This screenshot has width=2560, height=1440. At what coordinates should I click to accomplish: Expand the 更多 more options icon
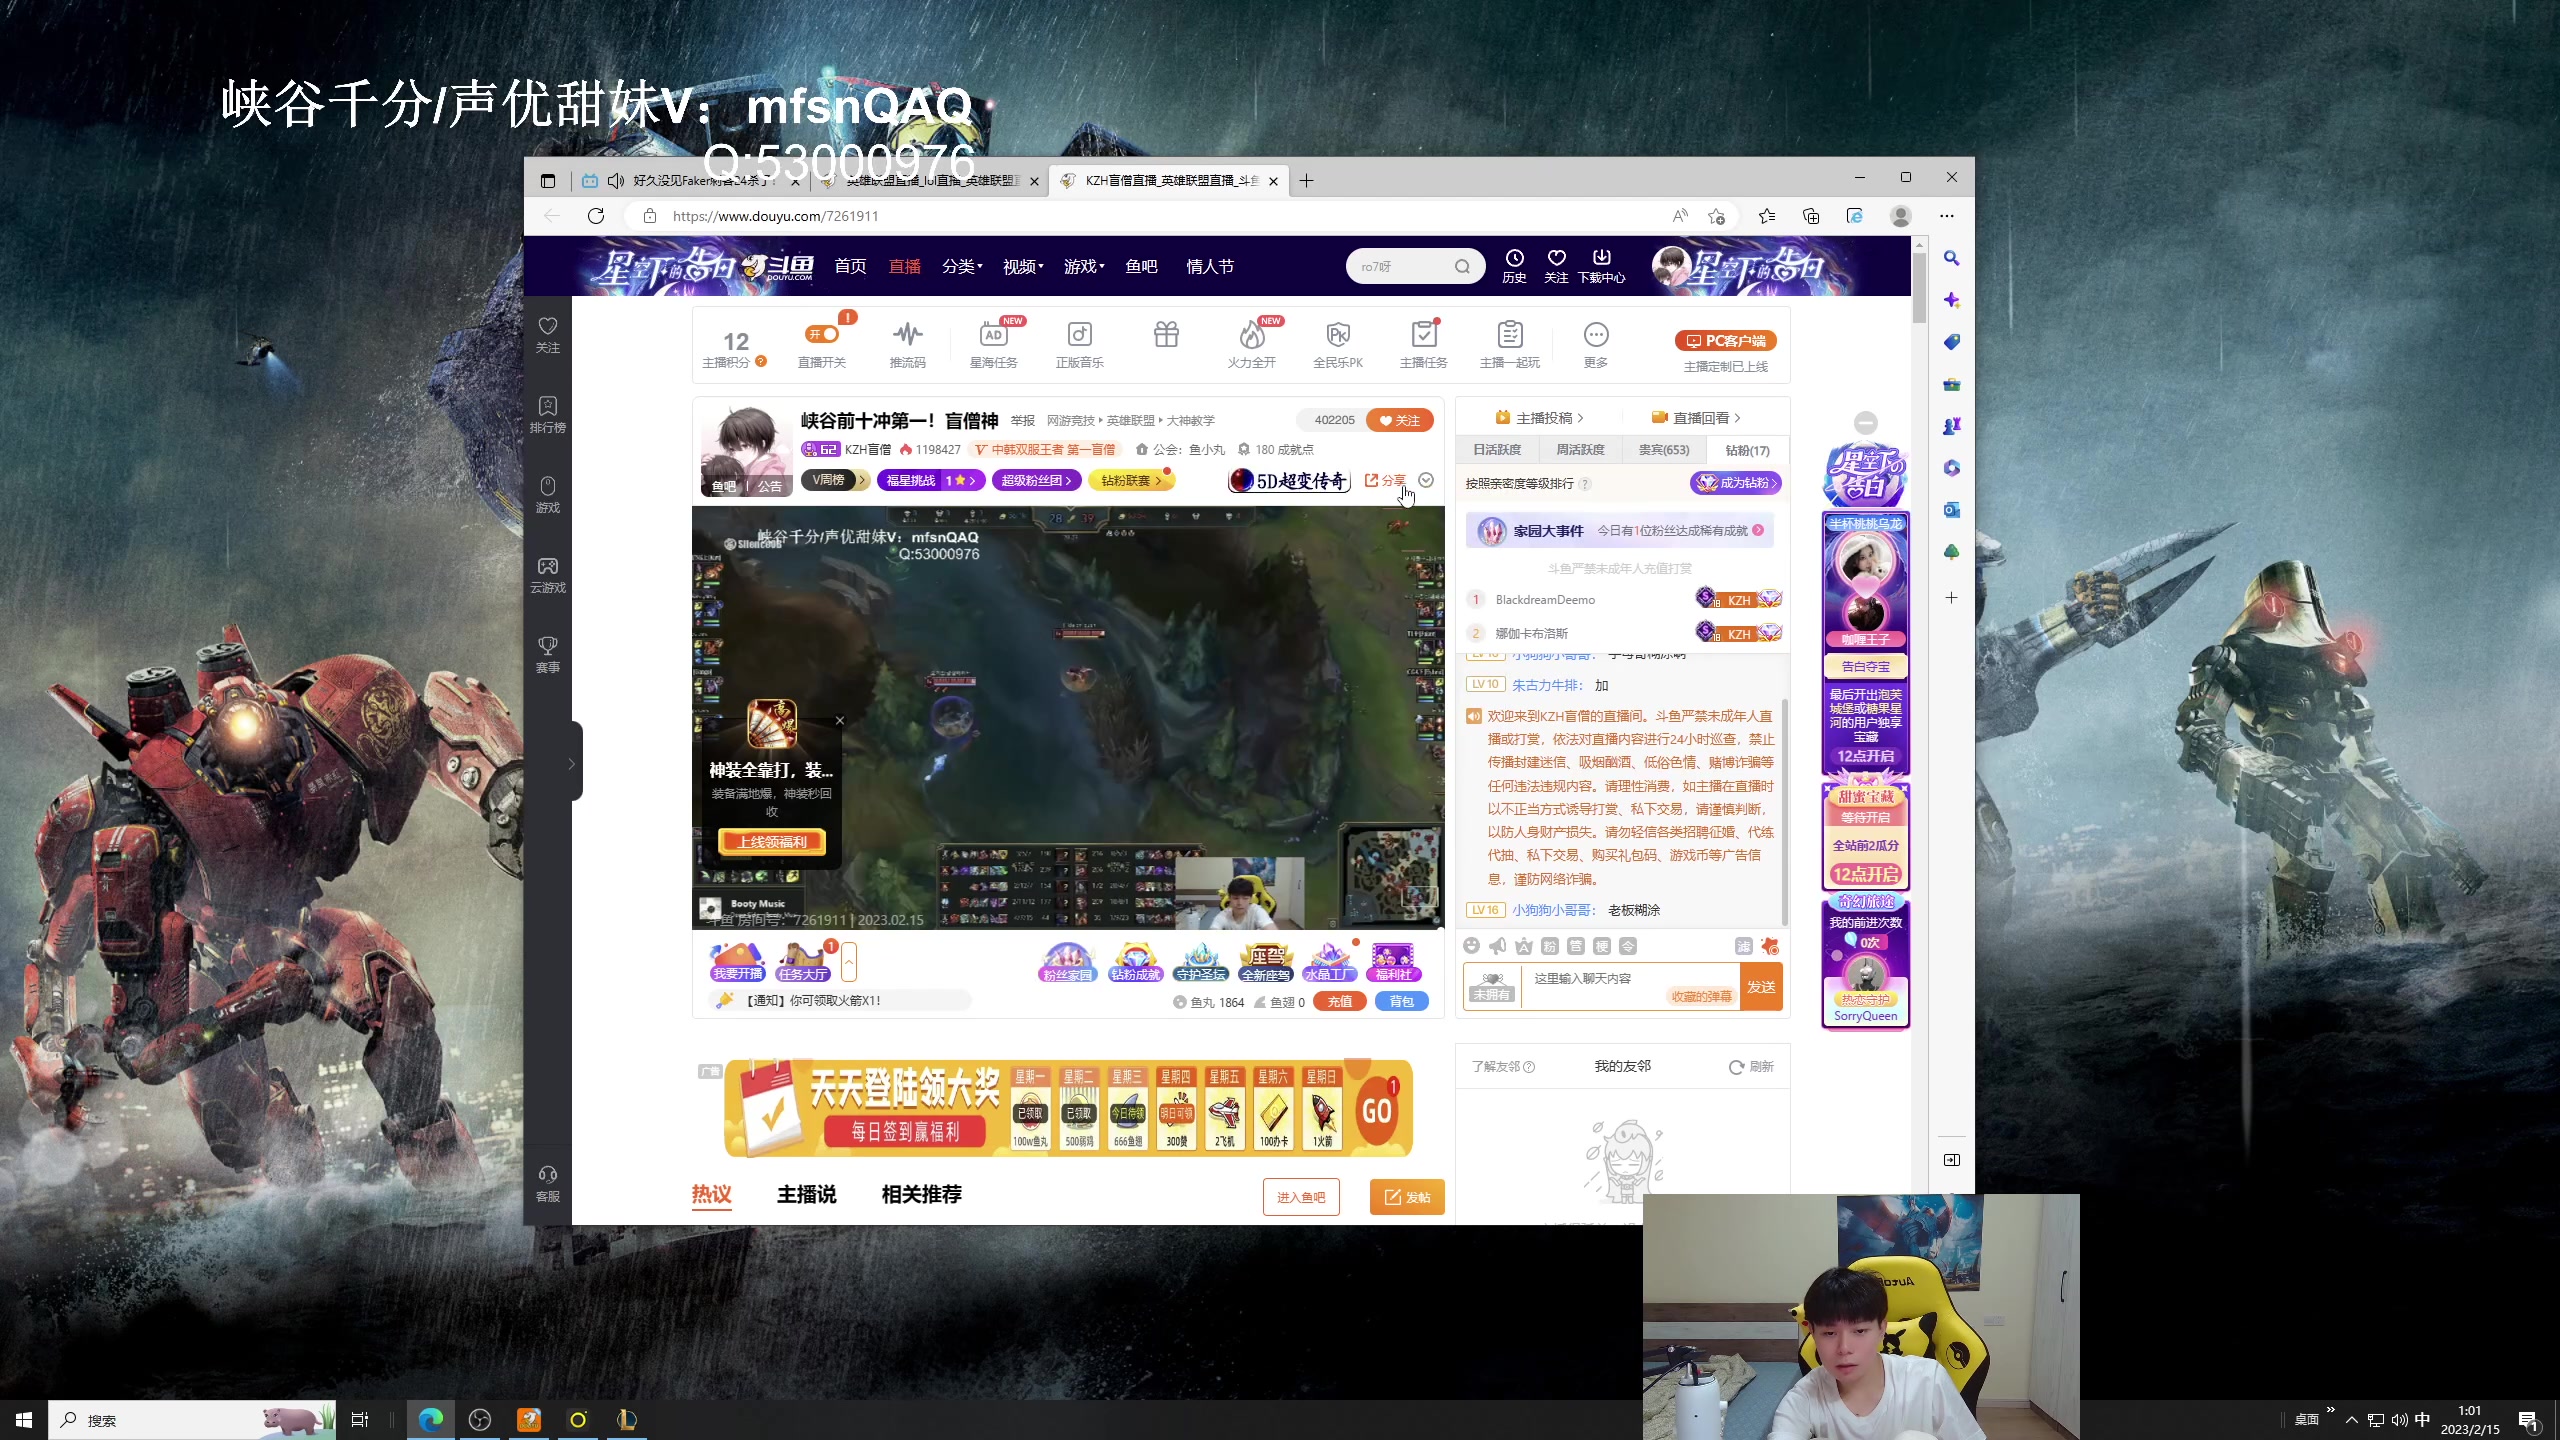pos(1596,344)
